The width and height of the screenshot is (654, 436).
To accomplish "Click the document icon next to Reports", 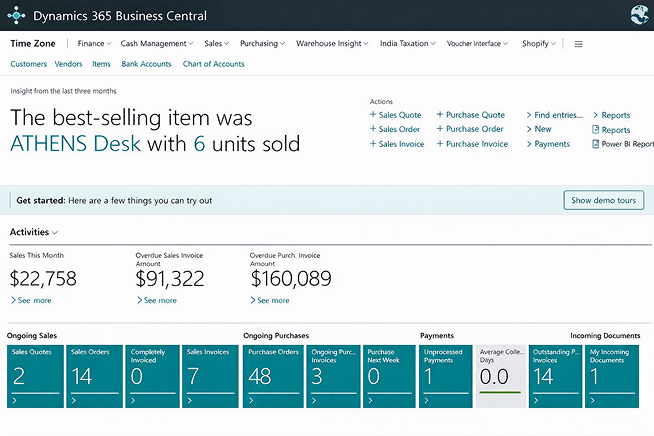I will [x=596, y=129].
